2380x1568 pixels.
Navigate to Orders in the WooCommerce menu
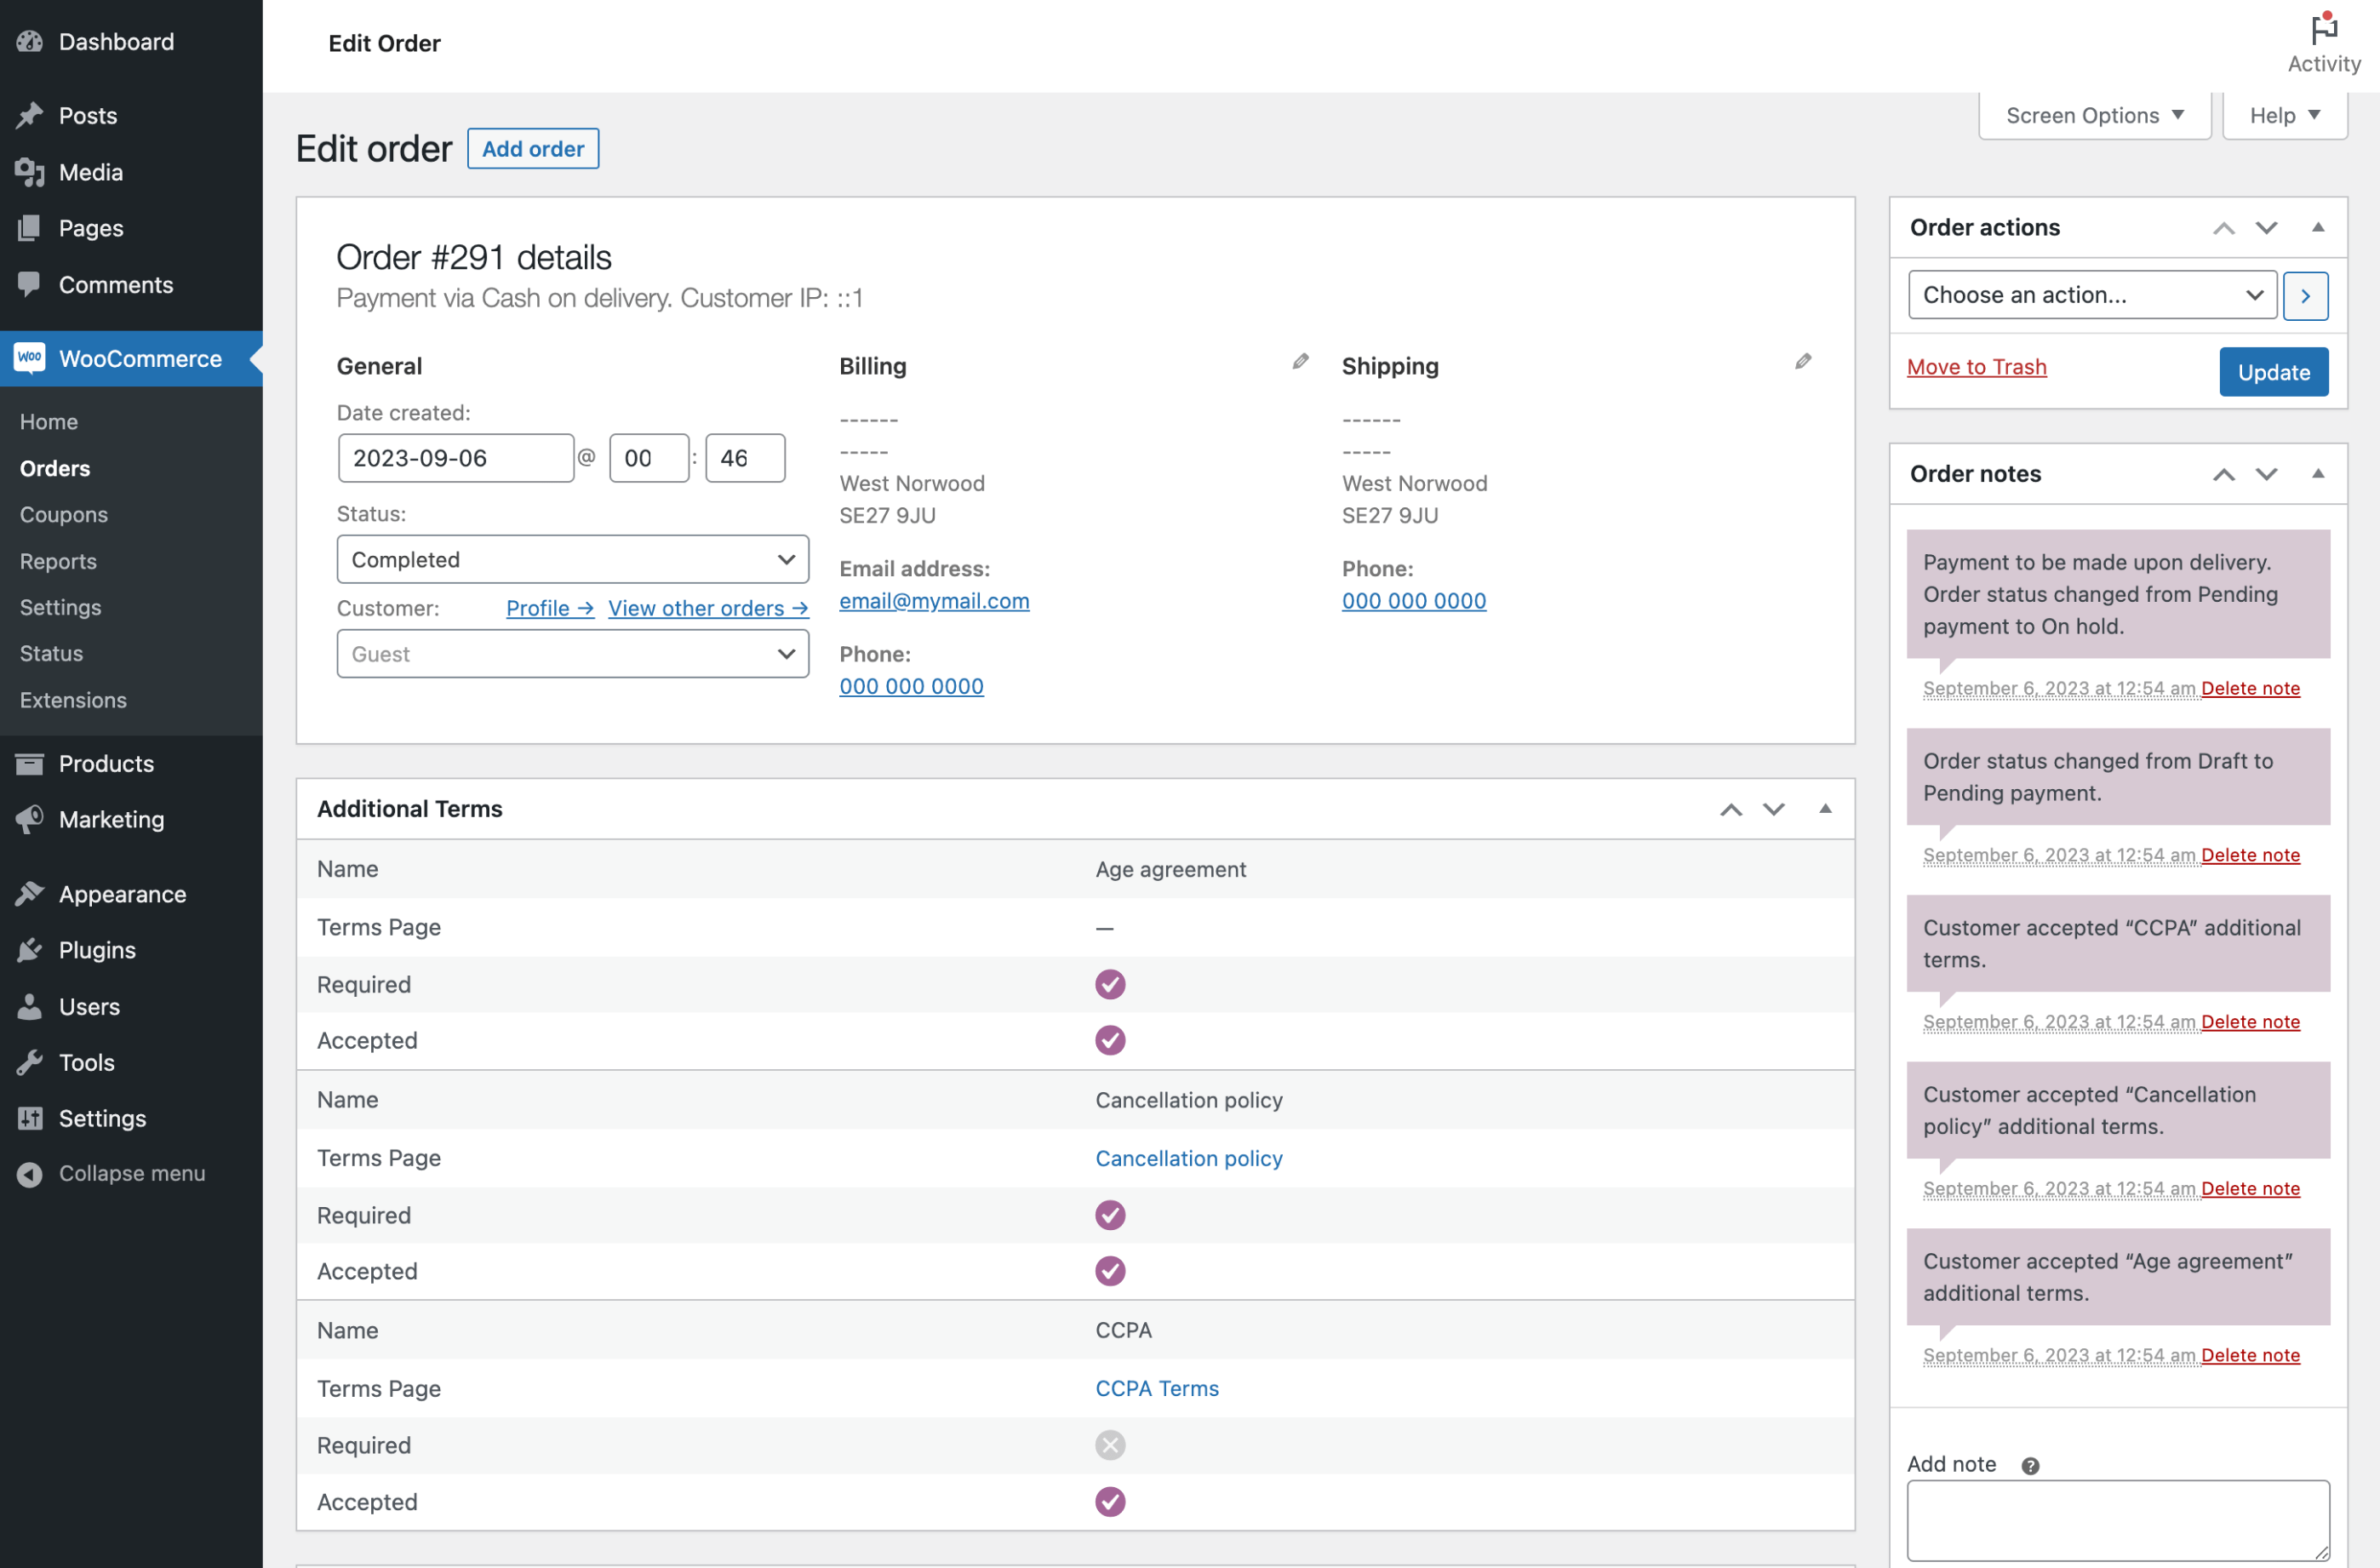click(x=54, y=468)
